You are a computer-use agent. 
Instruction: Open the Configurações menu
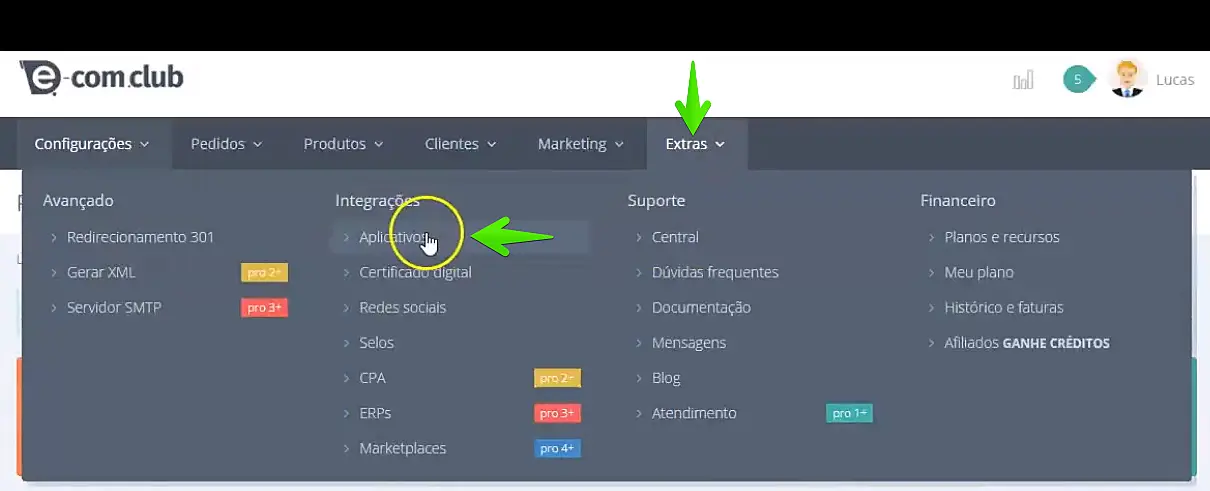[x=92, y=144]
